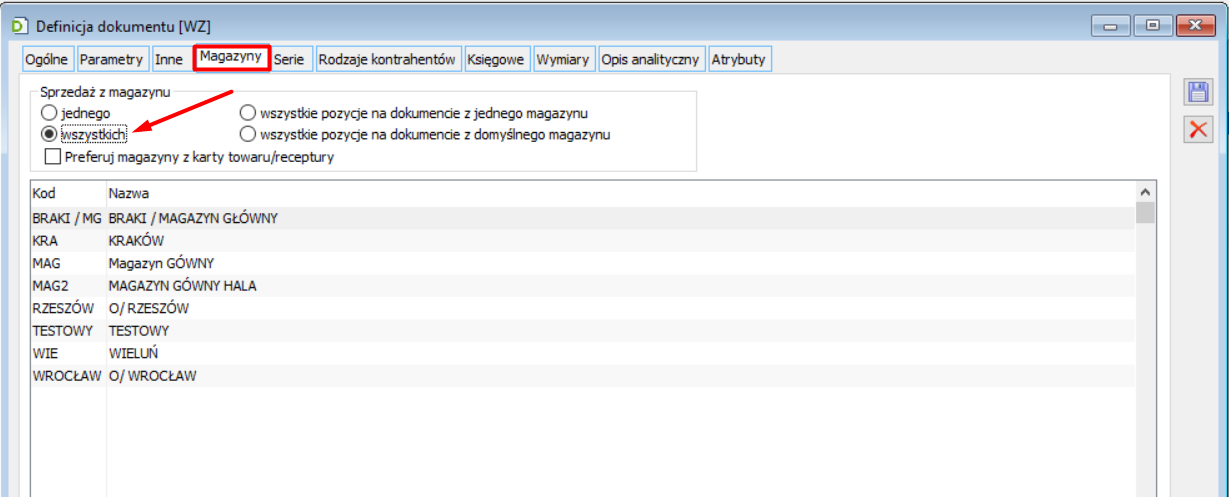The width and height of the screenshot is (1229, 497).
Task: Switch to the Ogólne tab
Action: [x=47, y=60]
